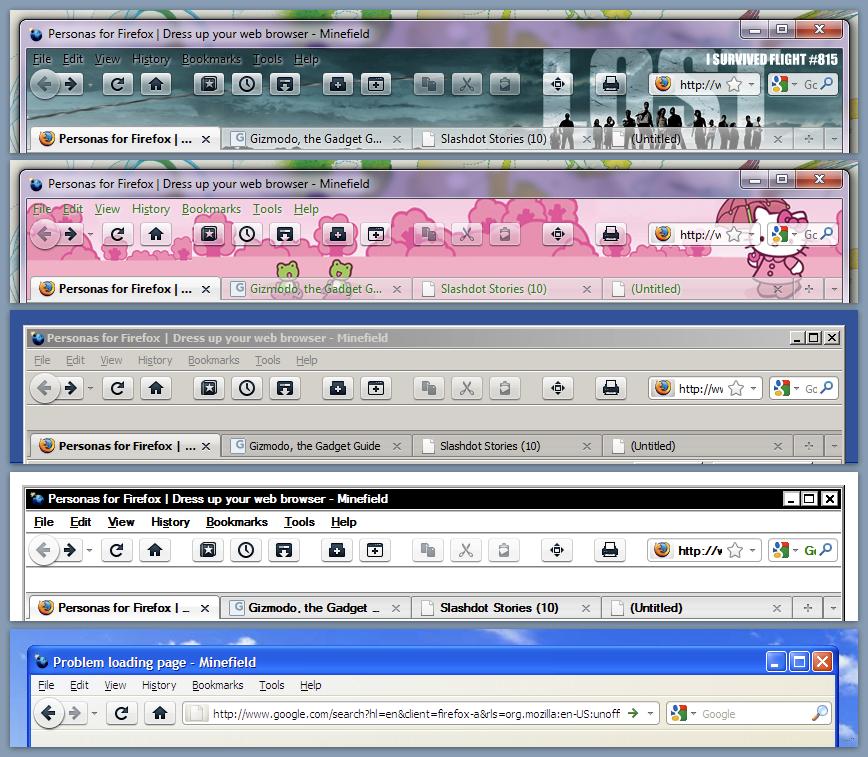Image resolution: width=868 pixels, height=757 pixels.
Task: Click the crosshair toolbar icon
Action: point(557,85)
